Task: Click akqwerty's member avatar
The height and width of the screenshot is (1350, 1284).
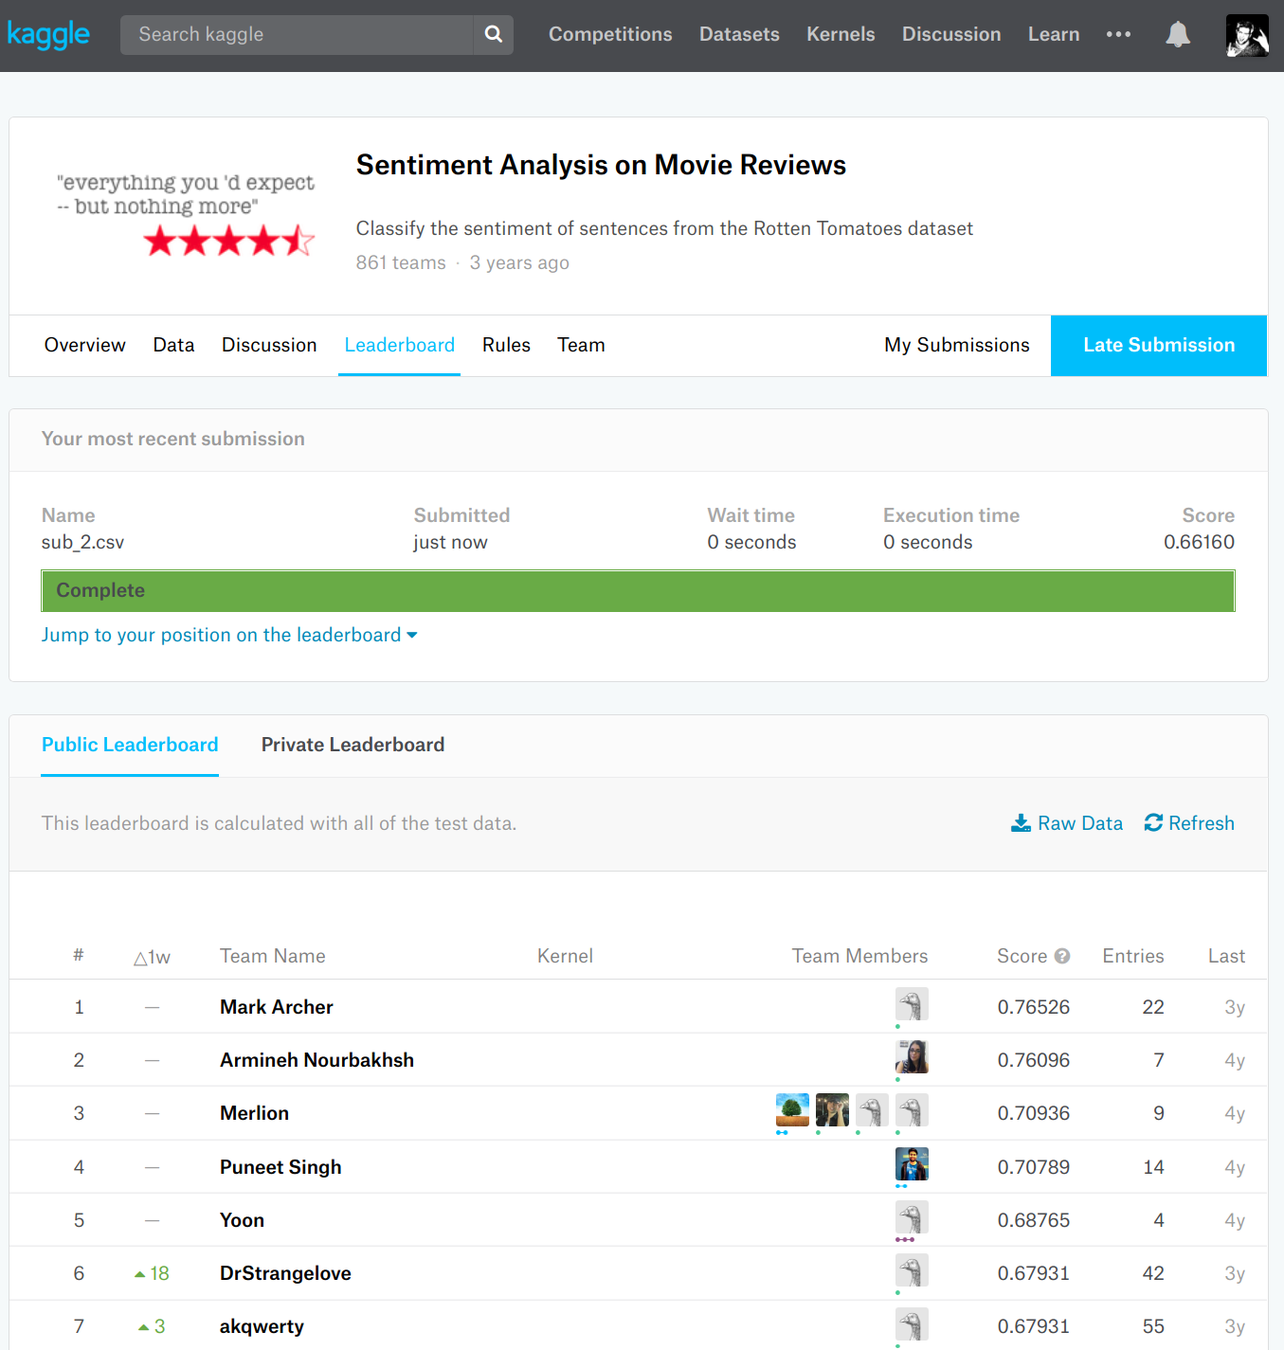Action: pyautogui.click(x=911, y=1324)
